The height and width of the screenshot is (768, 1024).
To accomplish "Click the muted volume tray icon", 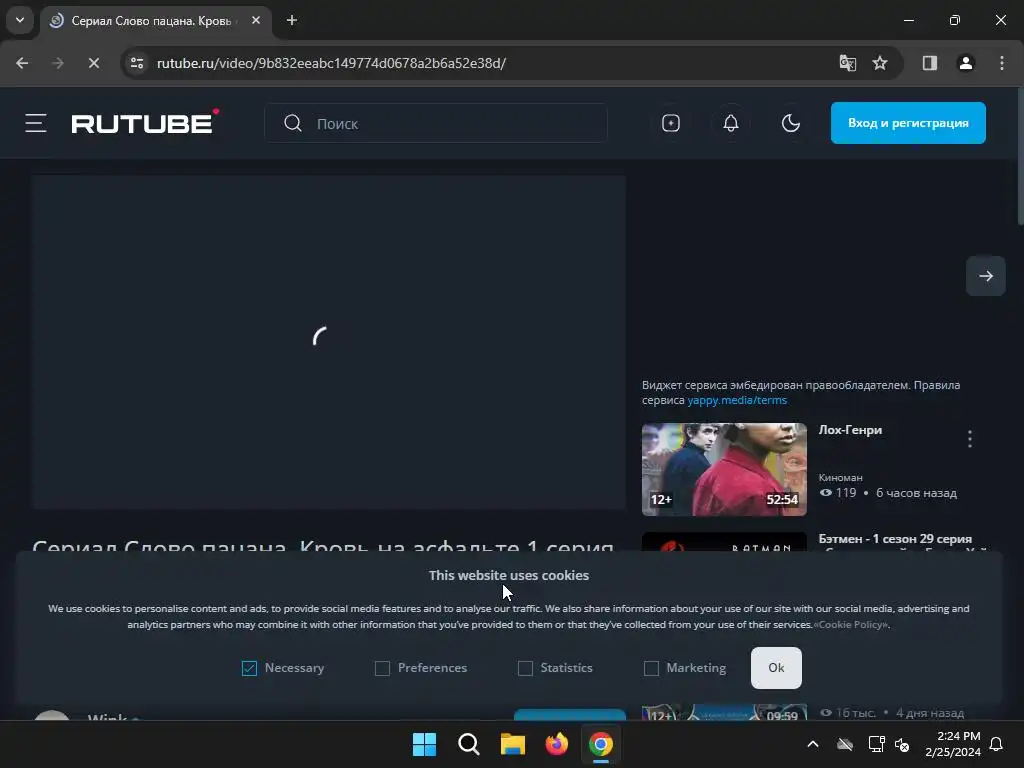I will click(902, 744).
